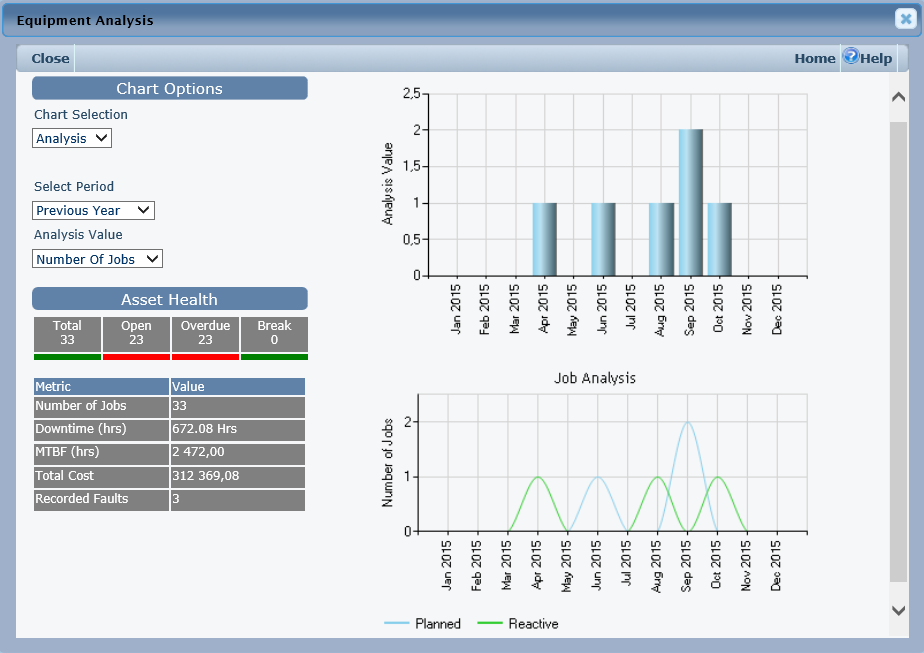Click the scrollbar down arrow
This screenshot has width=924, height=653.
click(x=898, y=610)
